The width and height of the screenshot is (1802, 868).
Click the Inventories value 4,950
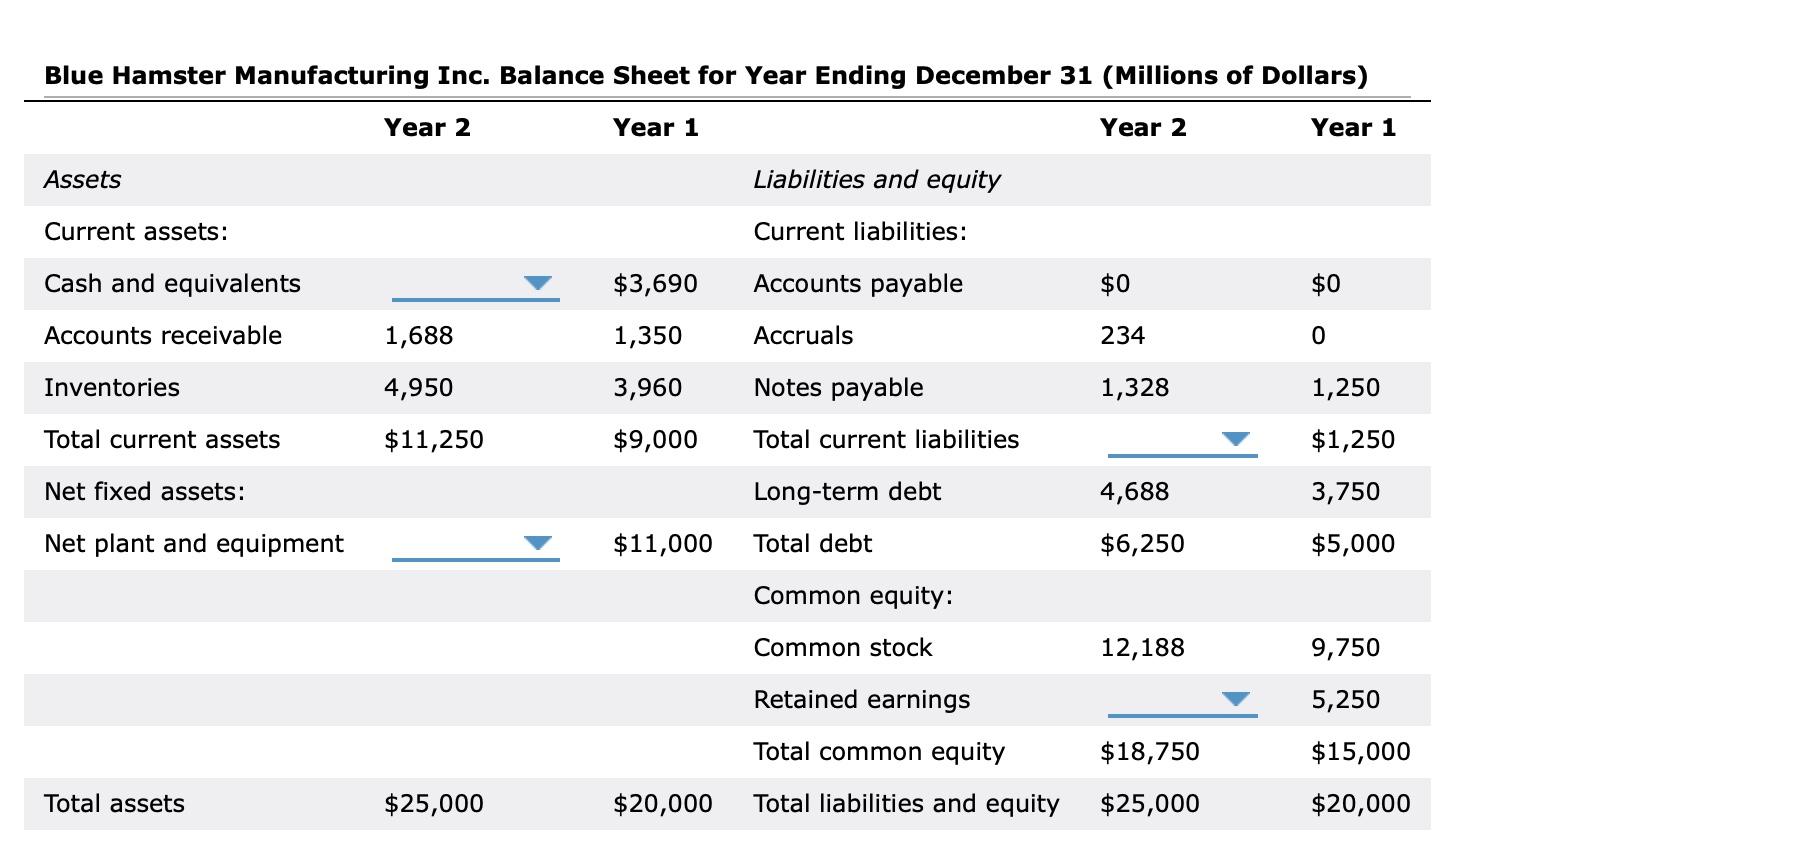pos(419,387)
